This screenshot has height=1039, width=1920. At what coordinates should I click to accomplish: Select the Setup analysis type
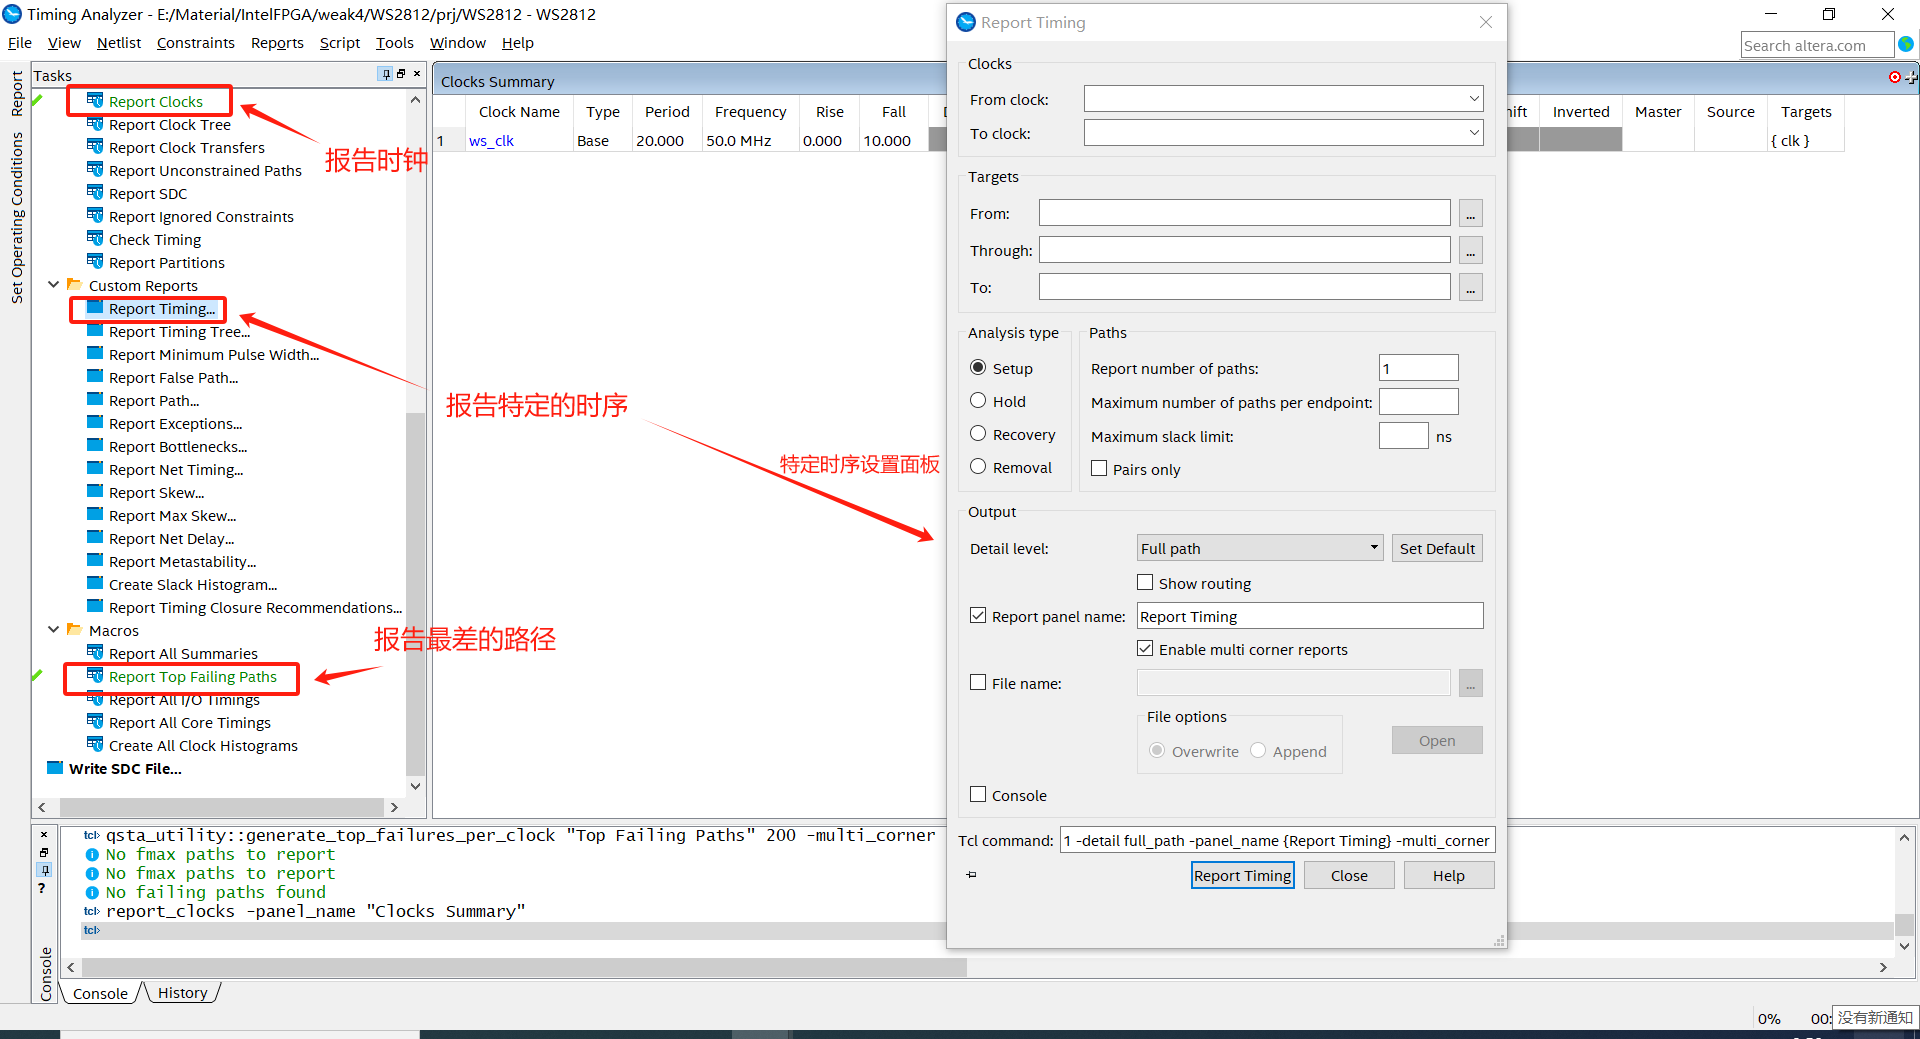[978, 368]
